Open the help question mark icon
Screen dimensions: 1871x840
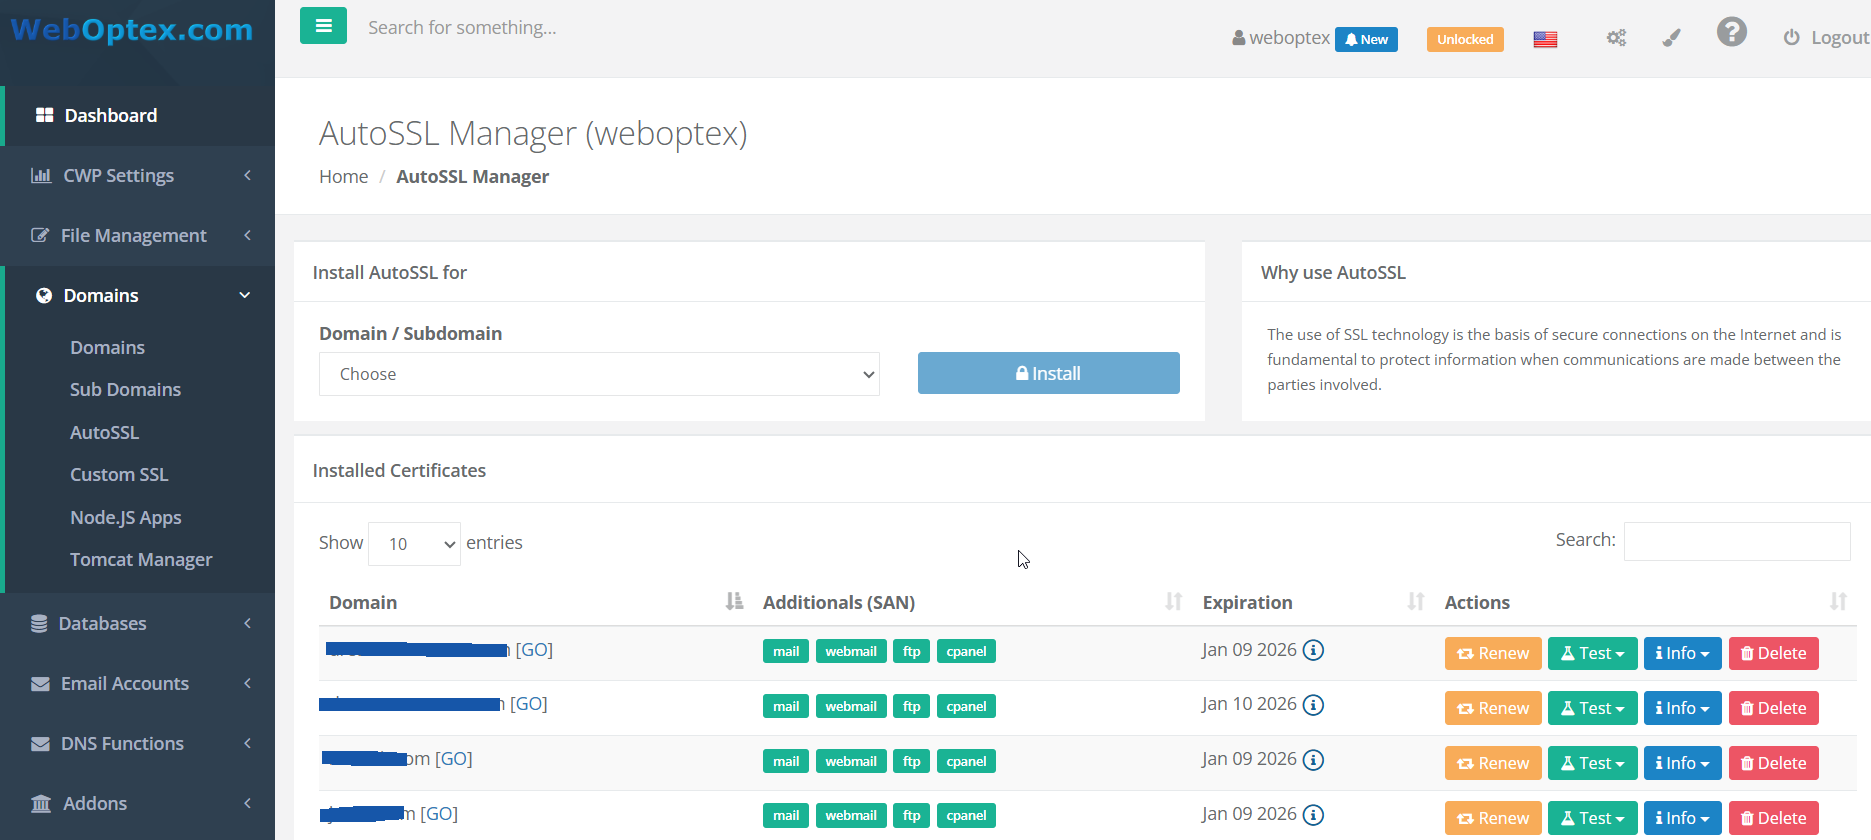coord(1731,33)
